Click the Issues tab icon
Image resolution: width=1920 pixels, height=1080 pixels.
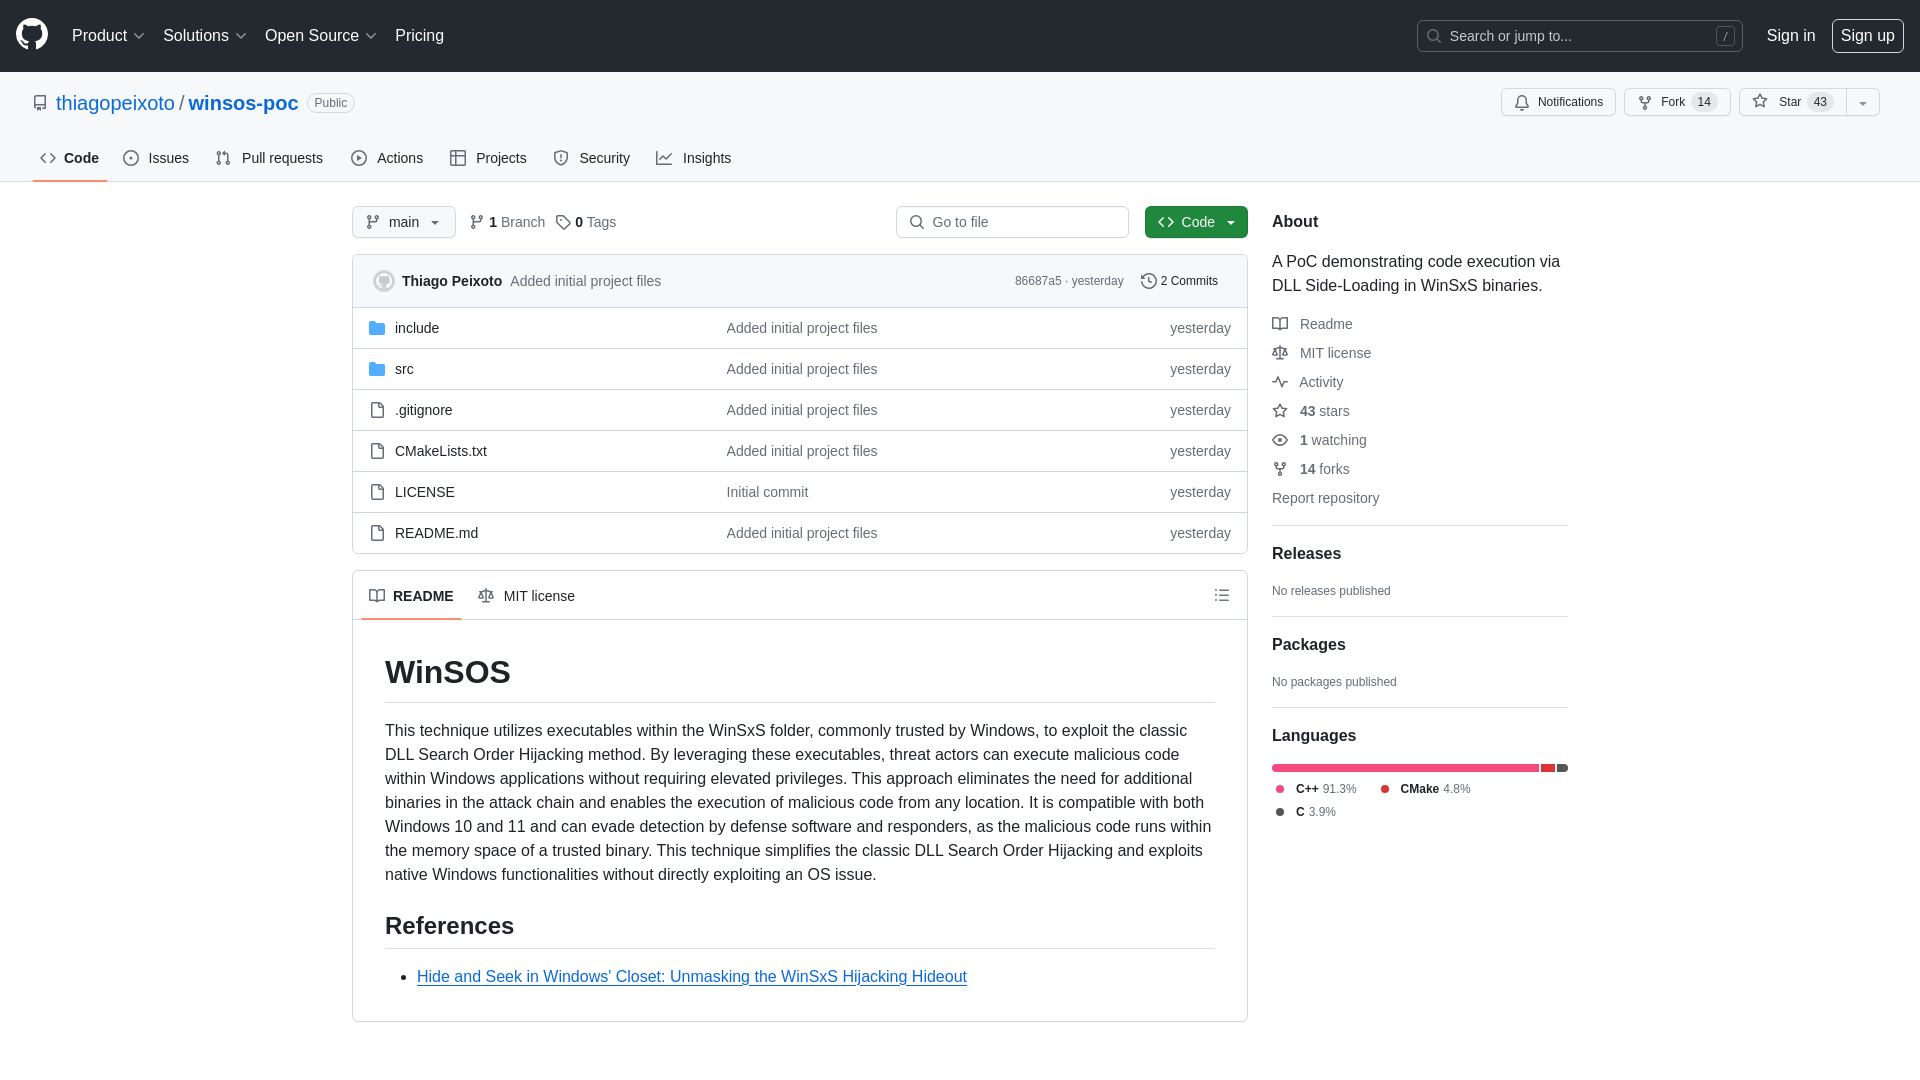tap(132, 158)
